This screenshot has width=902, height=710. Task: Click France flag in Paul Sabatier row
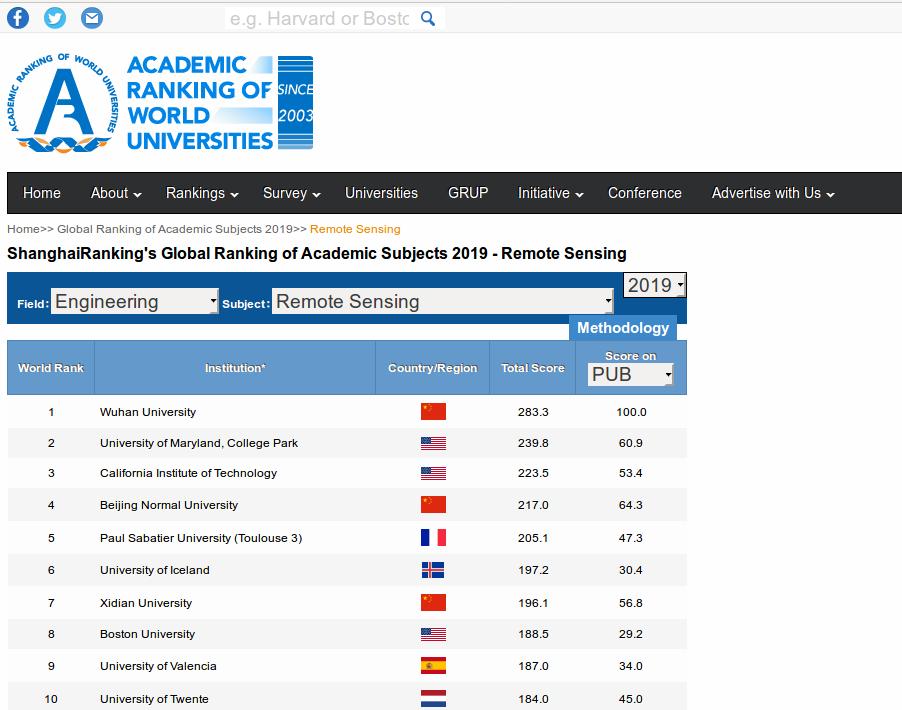pyautogui.click(x=433, y=537)
